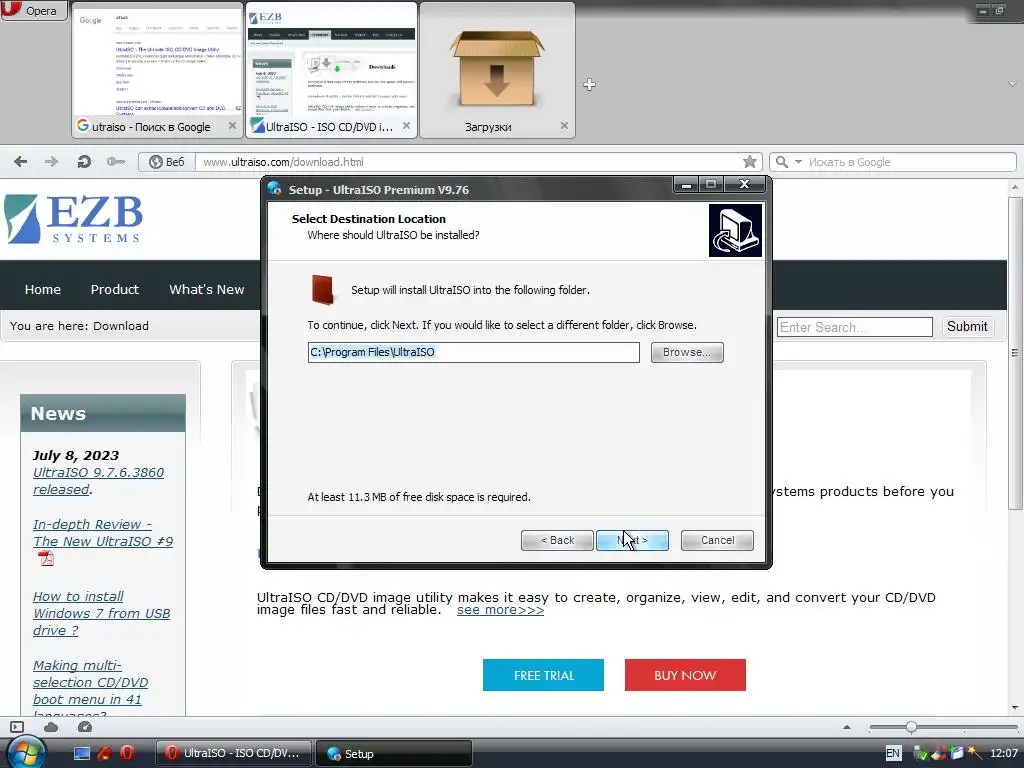Viewport: 1024px width, 768px height.
Task: Click the red flame quick launch icon
Action: 104,753
